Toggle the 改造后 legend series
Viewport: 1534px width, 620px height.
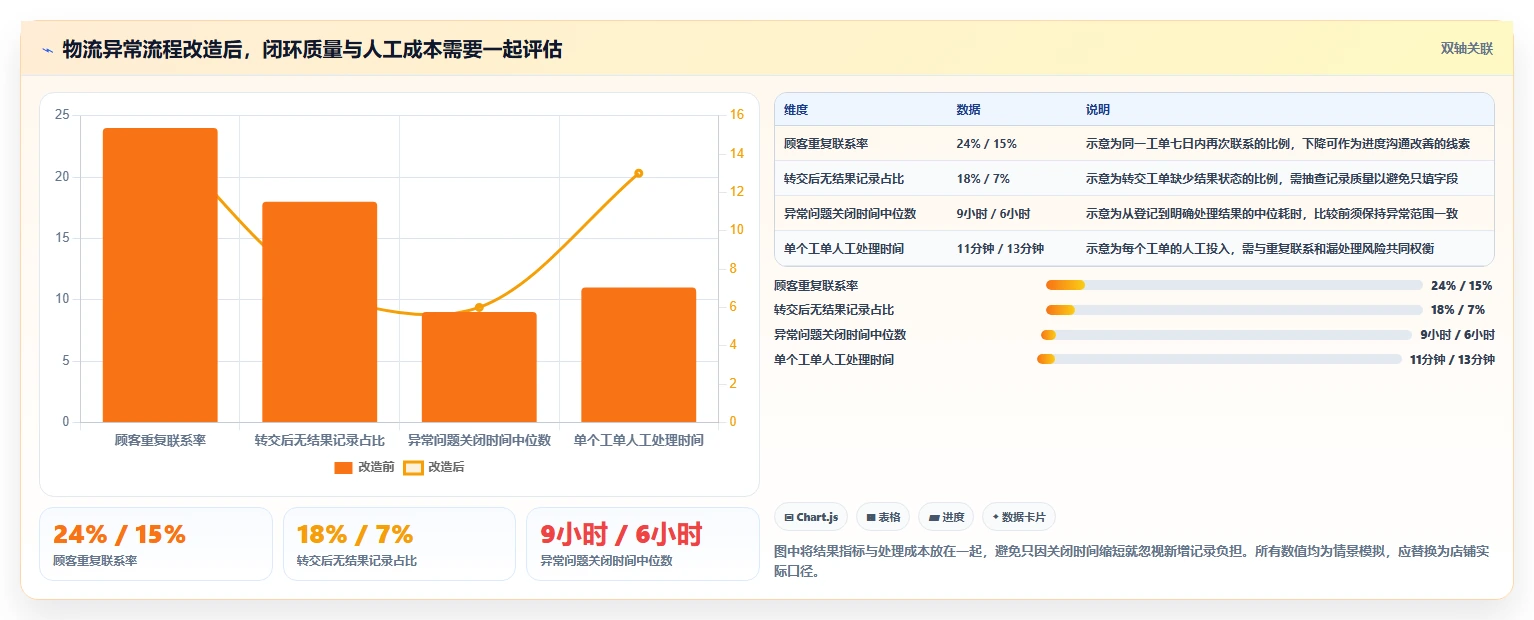(434, 467)
